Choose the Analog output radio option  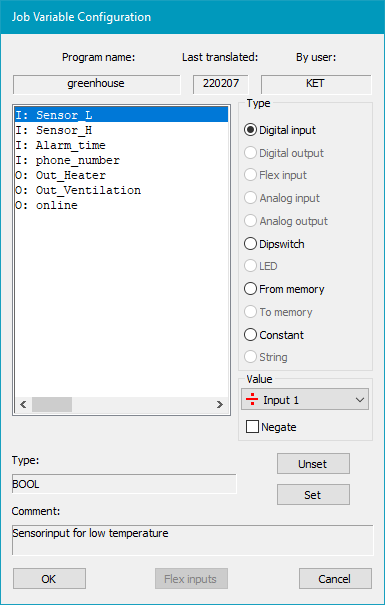coord(250,221)
